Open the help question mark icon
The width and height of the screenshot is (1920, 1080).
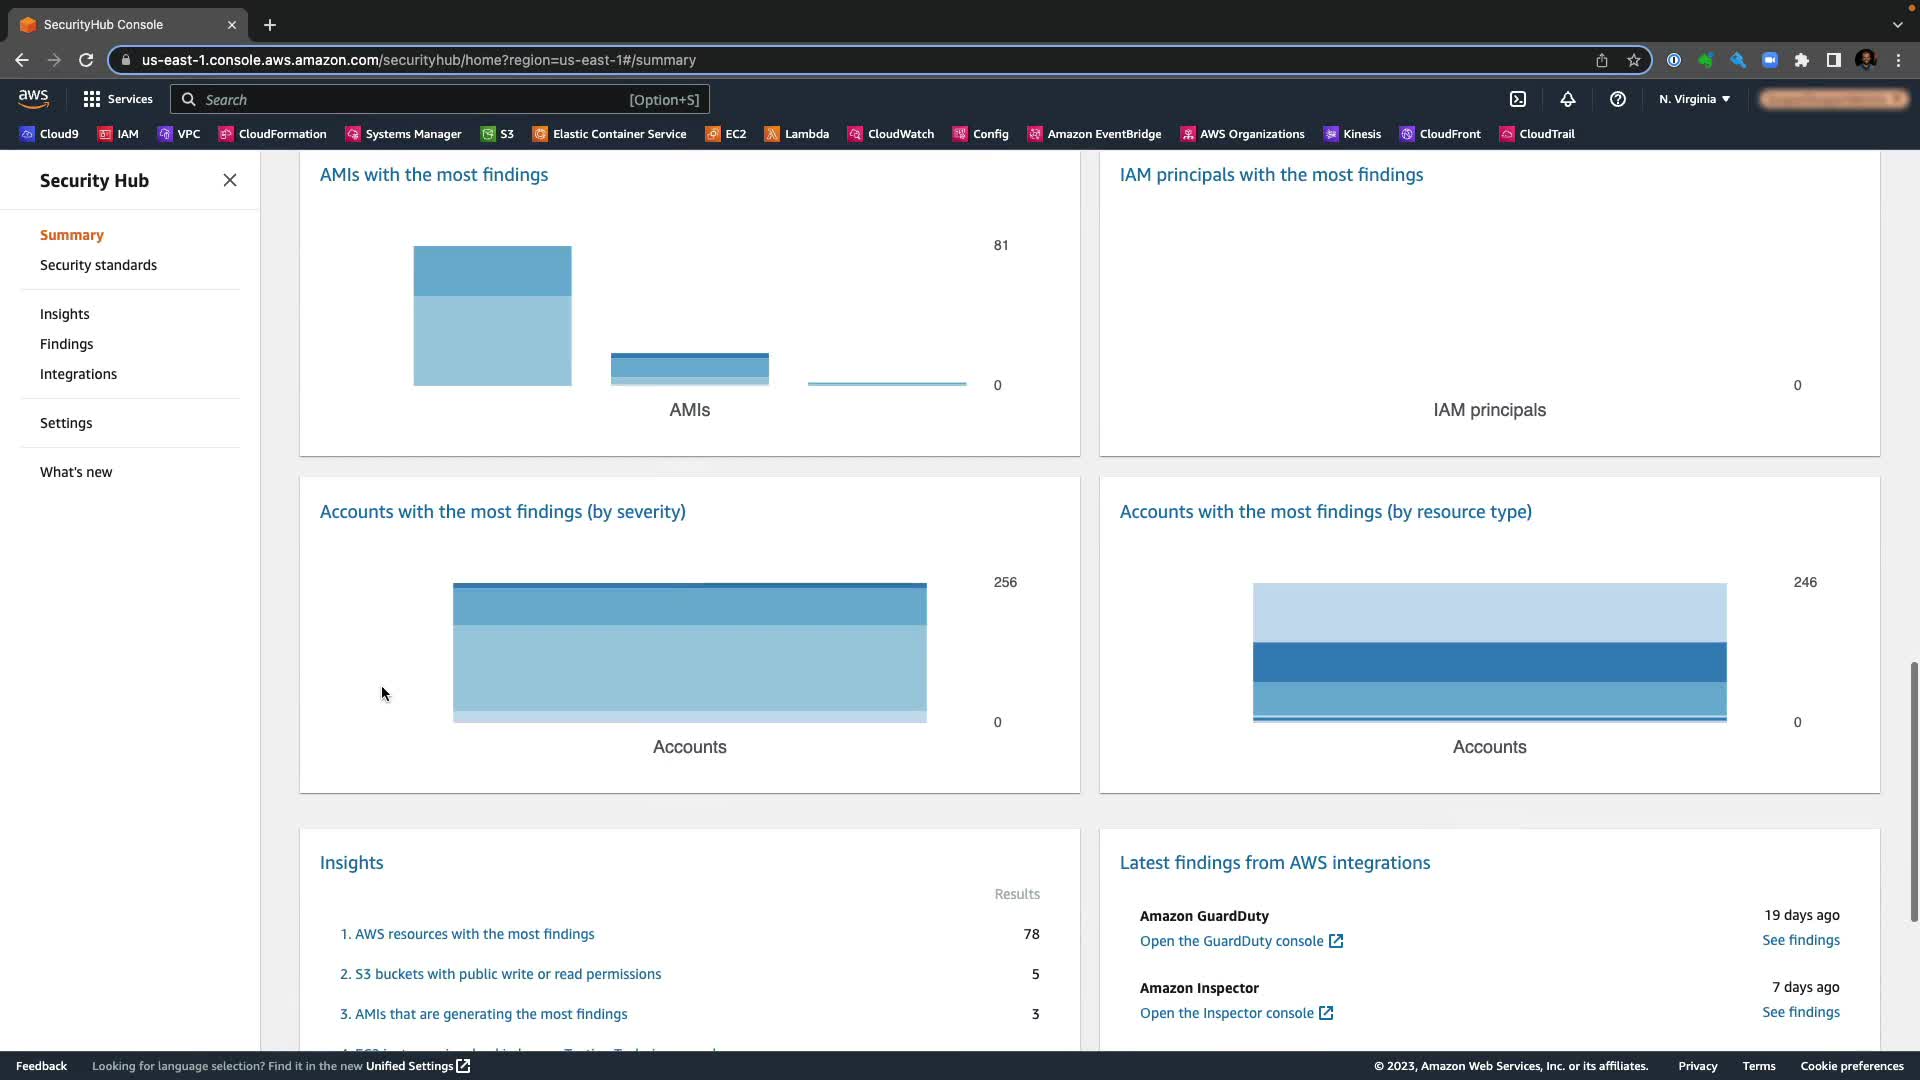click(1617, 99)
